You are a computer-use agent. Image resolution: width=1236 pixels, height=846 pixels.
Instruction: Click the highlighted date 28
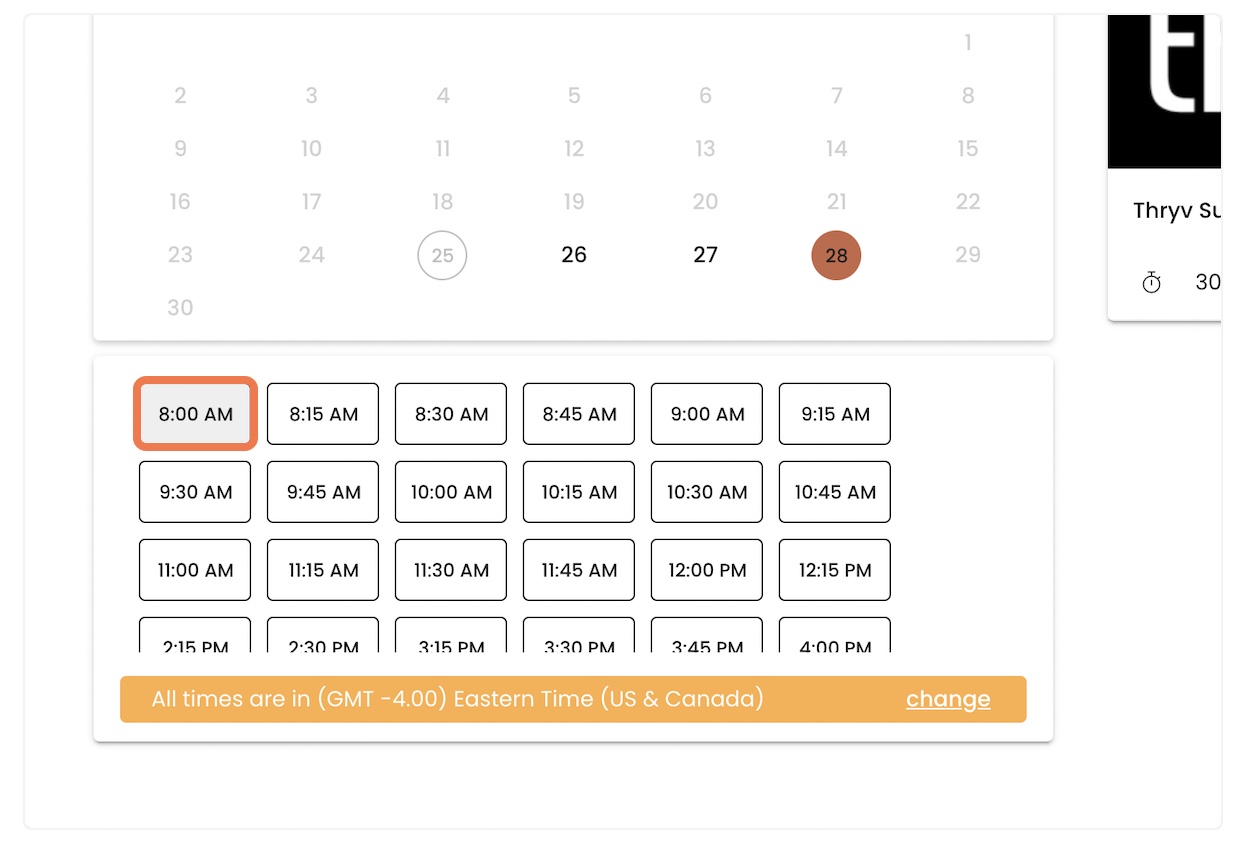tap(836, 255)
